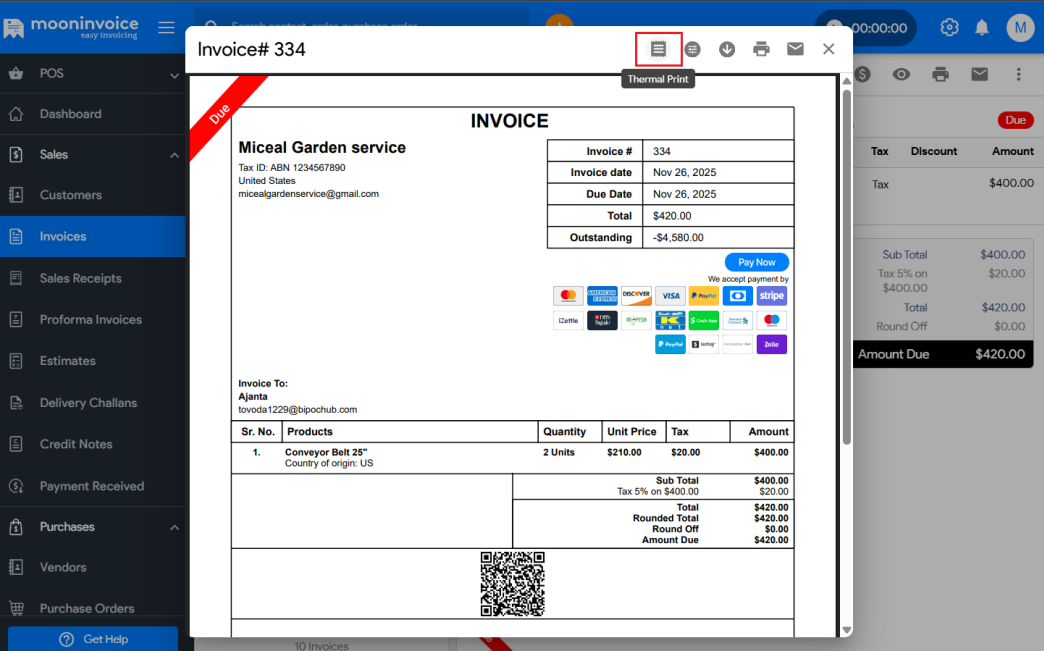Click the Pay Now button
Viewport: 1044px width, 651px height.
pyautogui.click(x=757, y=262)
